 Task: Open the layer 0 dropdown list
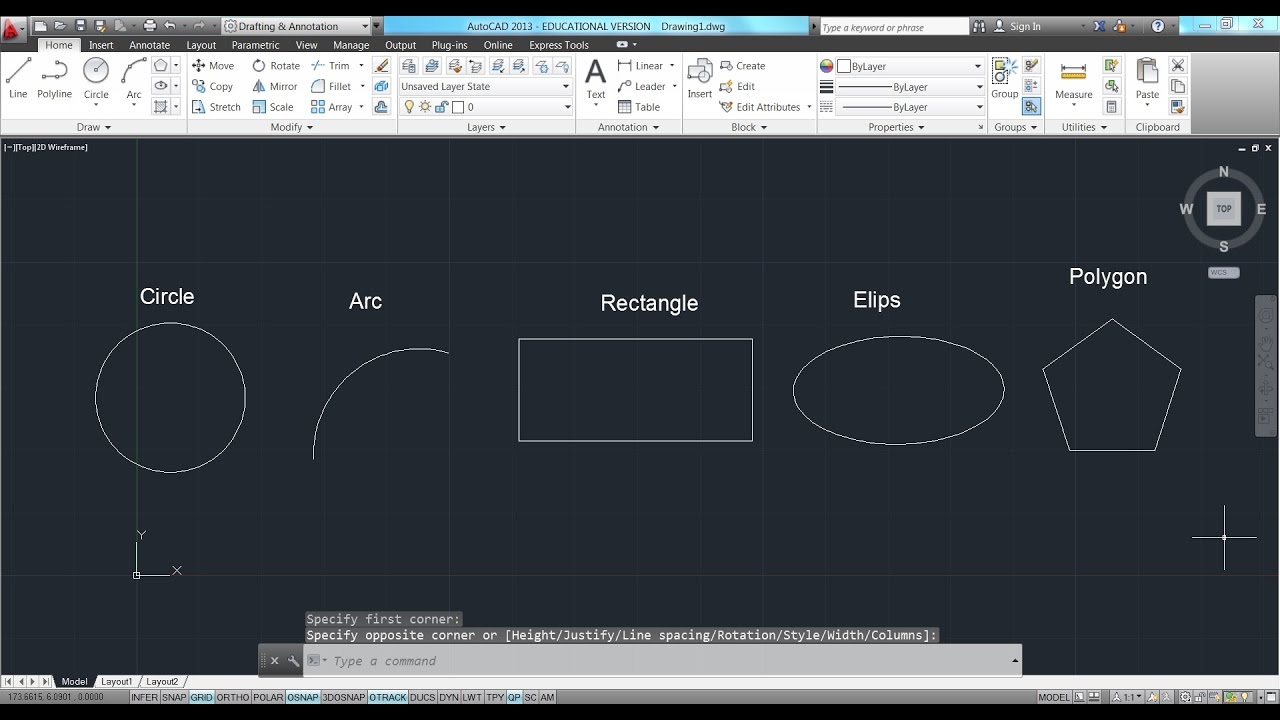pos(486,107)
